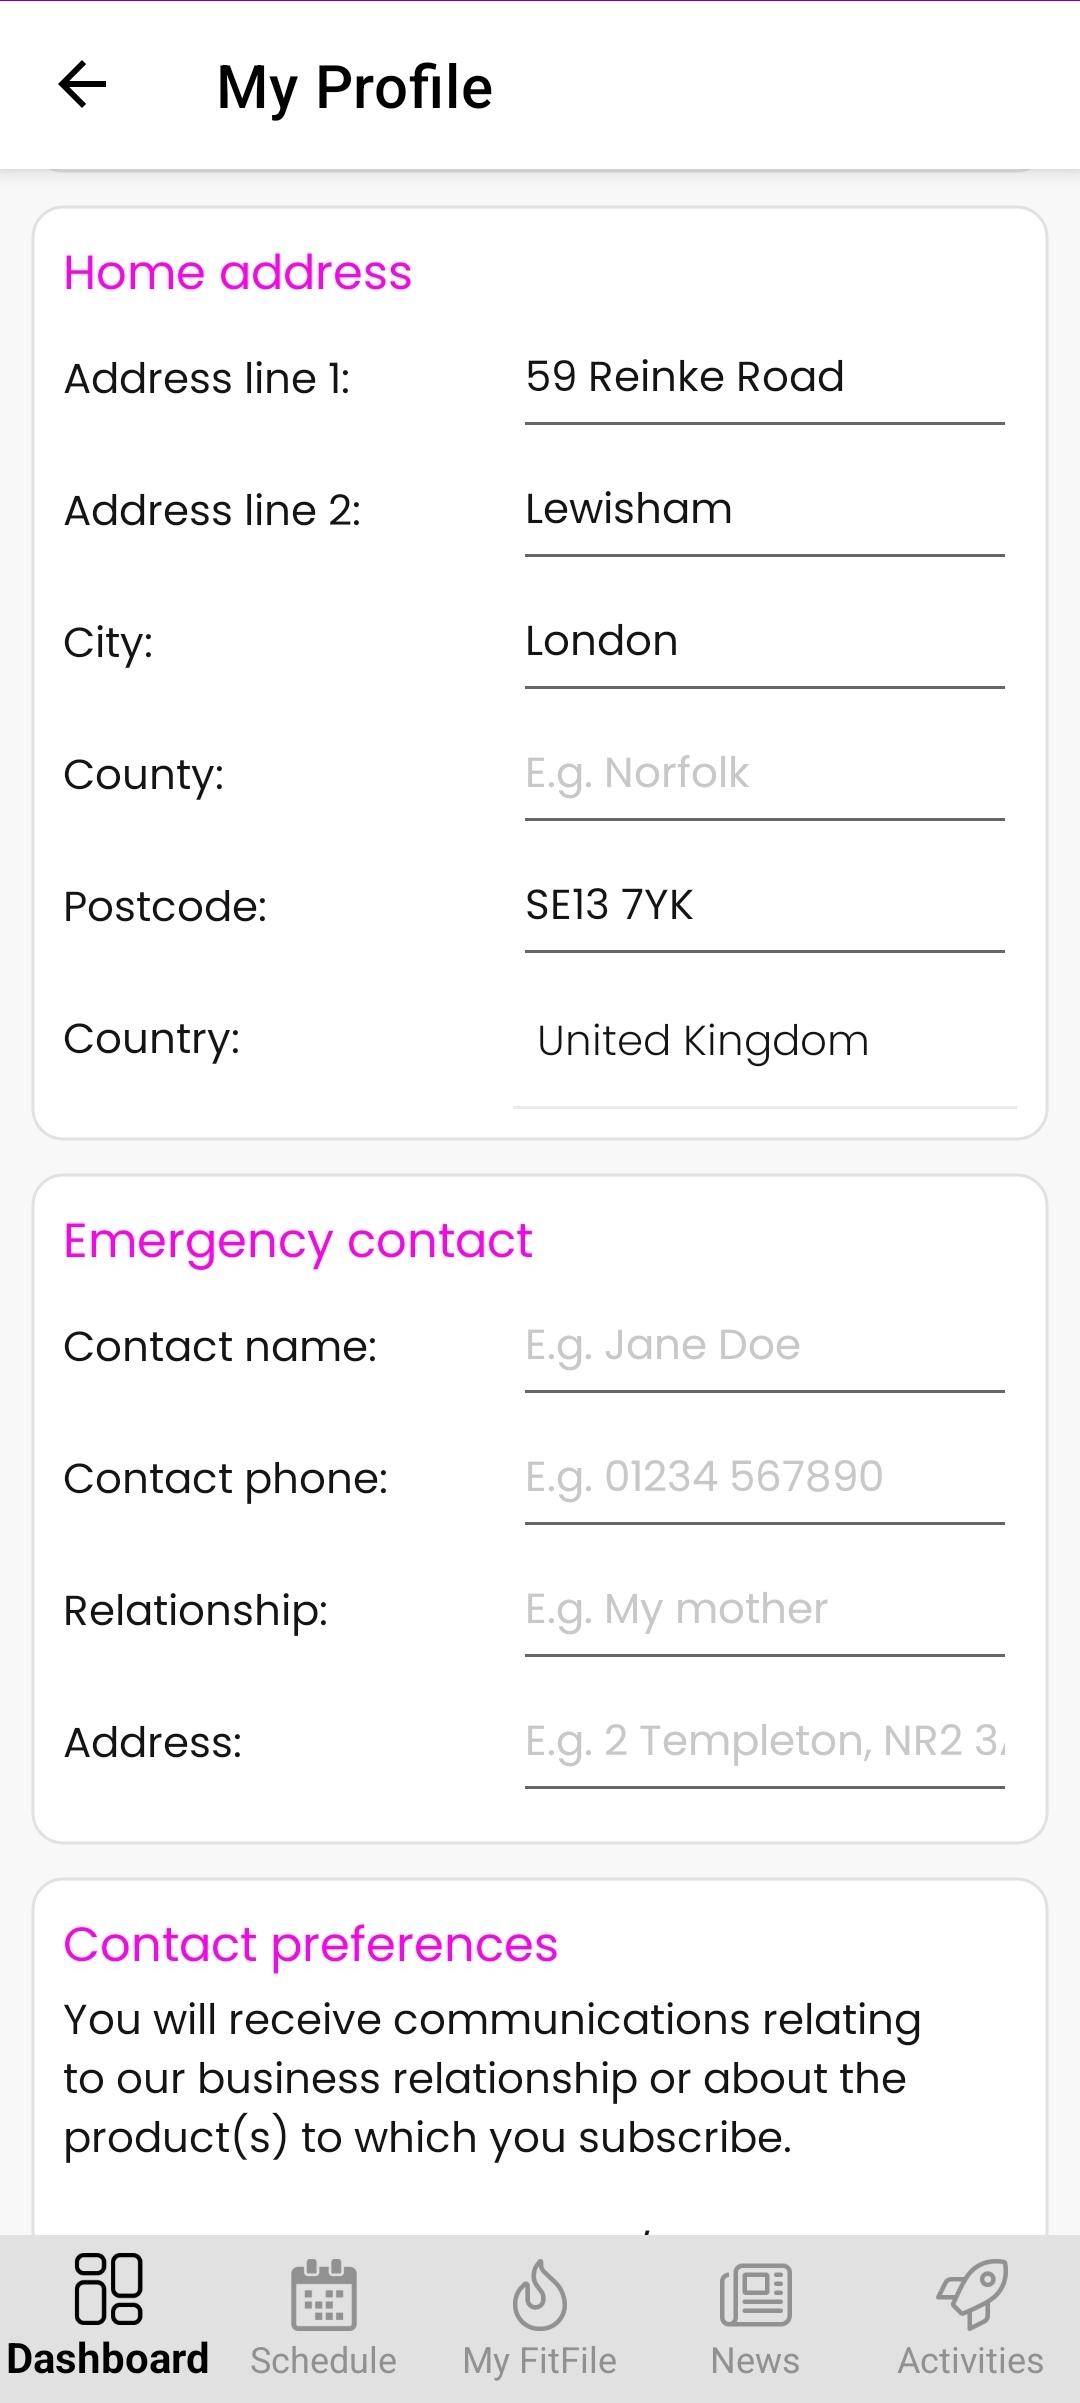Focus the Relationship input field

point(764,1610)
